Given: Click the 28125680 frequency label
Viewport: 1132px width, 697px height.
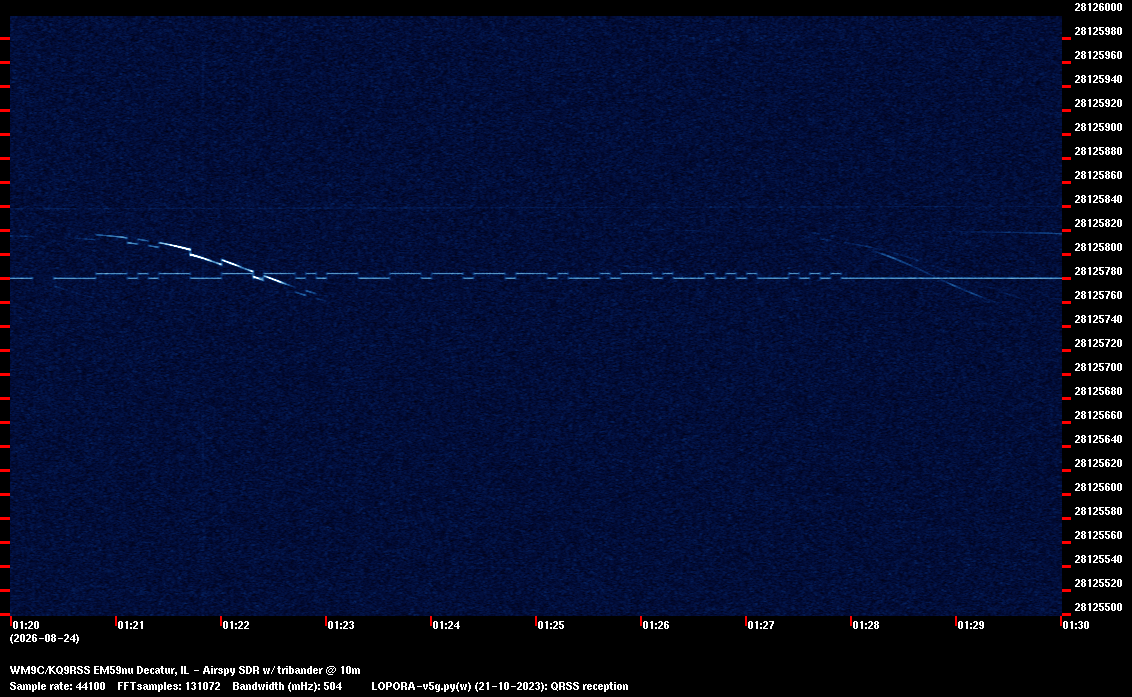Looking at the screenshot, I should tap(1098, 391).
